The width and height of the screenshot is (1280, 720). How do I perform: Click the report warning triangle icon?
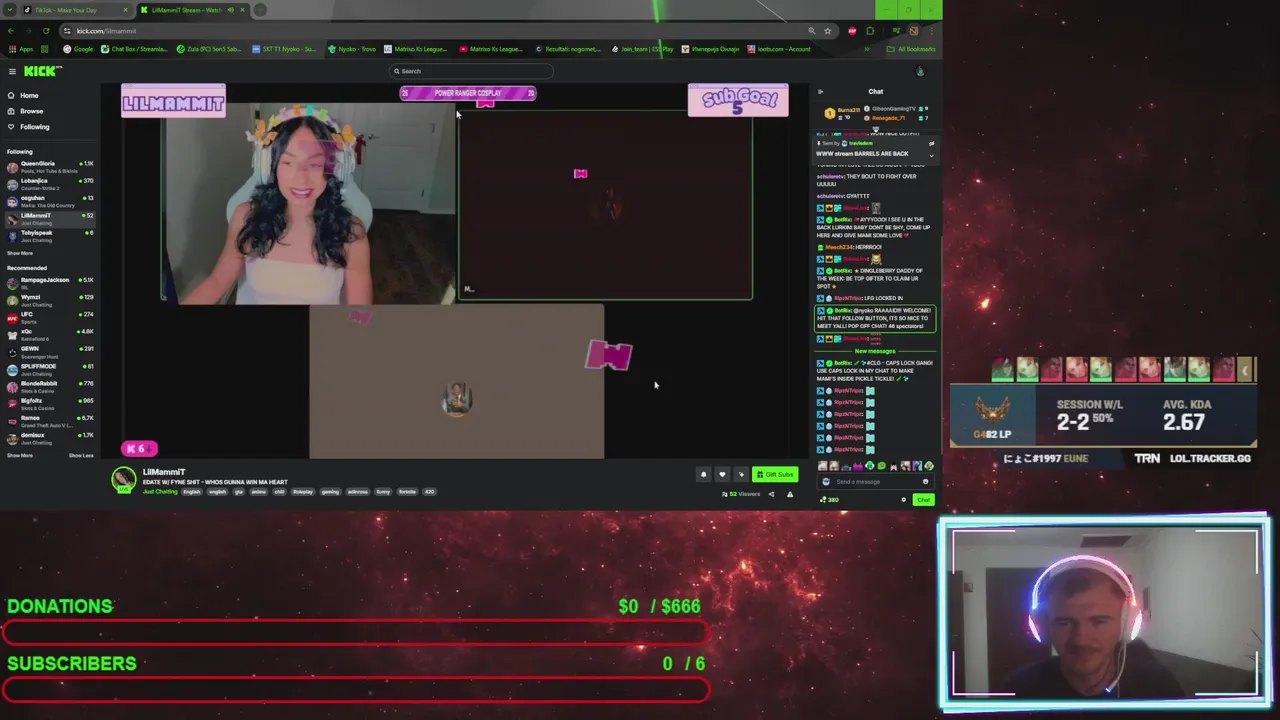(790, 494)
